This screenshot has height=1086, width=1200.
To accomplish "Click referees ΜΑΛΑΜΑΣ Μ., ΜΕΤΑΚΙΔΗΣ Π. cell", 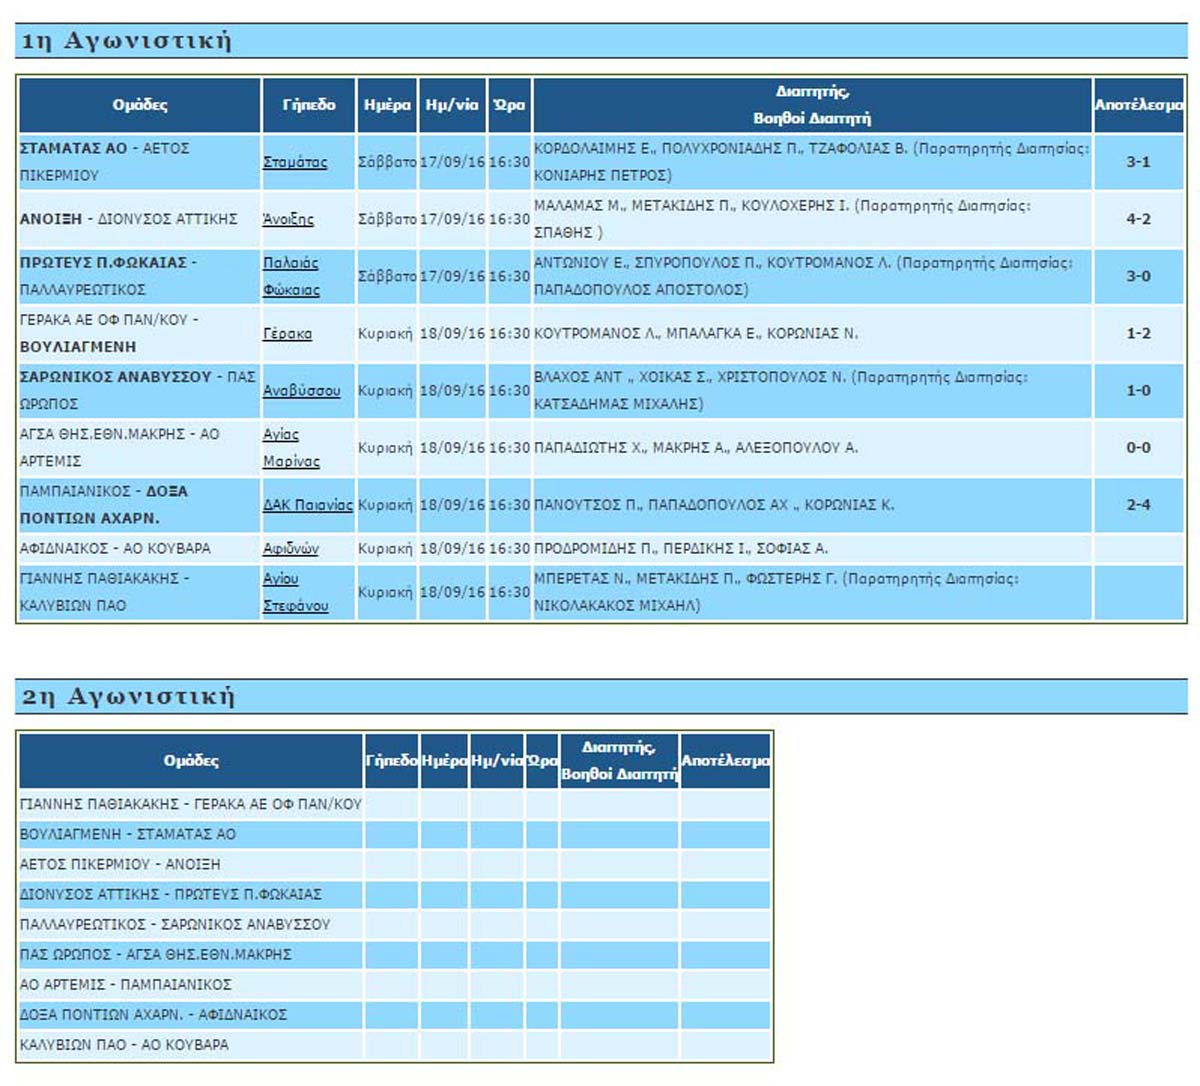I will (x=812, y=219).
